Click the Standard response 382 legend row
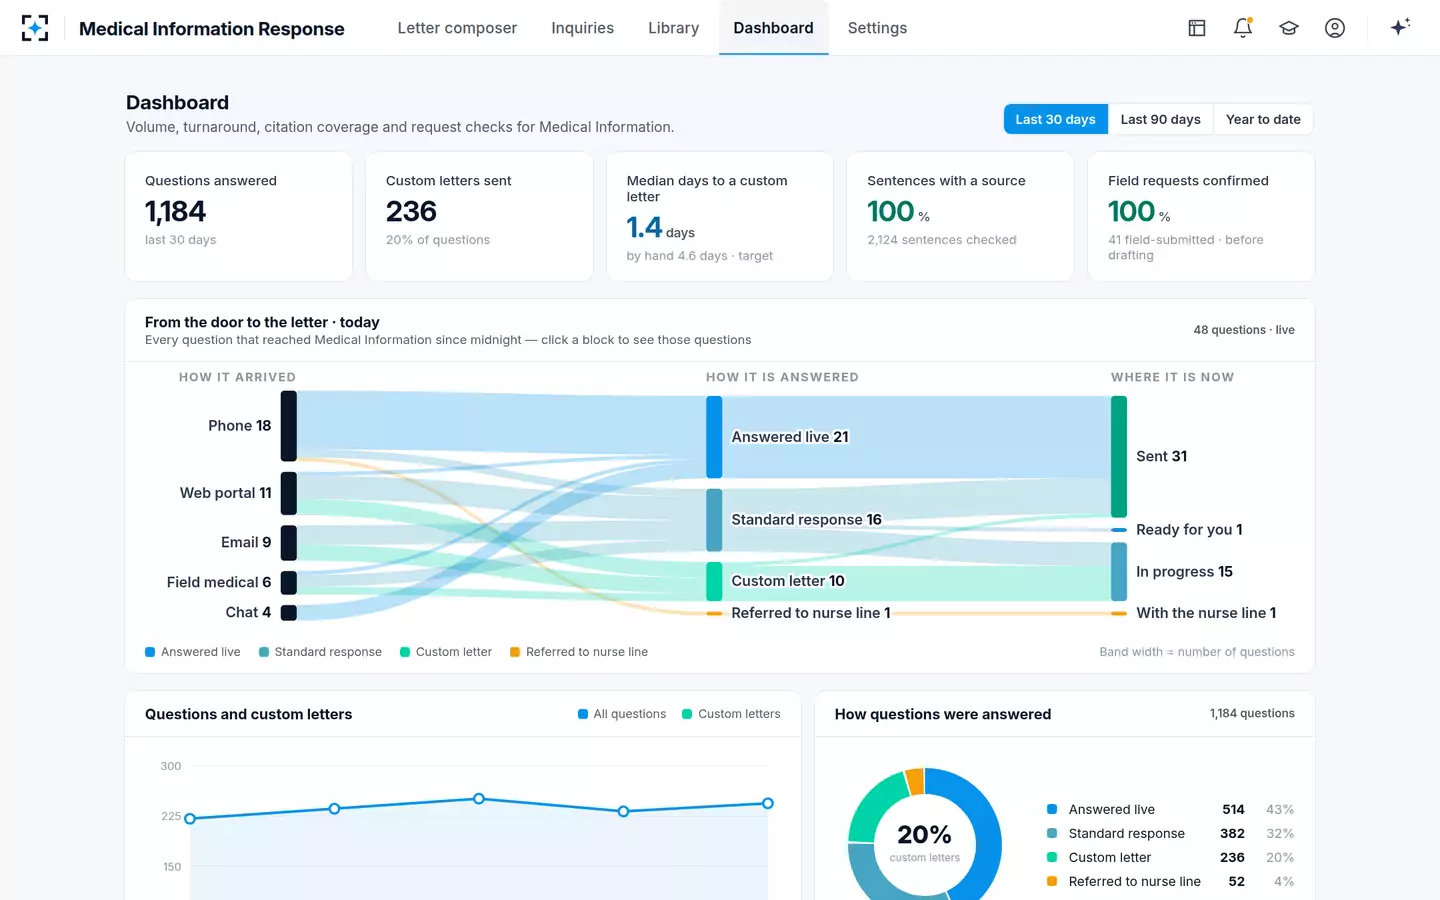 coord(1170,834)
